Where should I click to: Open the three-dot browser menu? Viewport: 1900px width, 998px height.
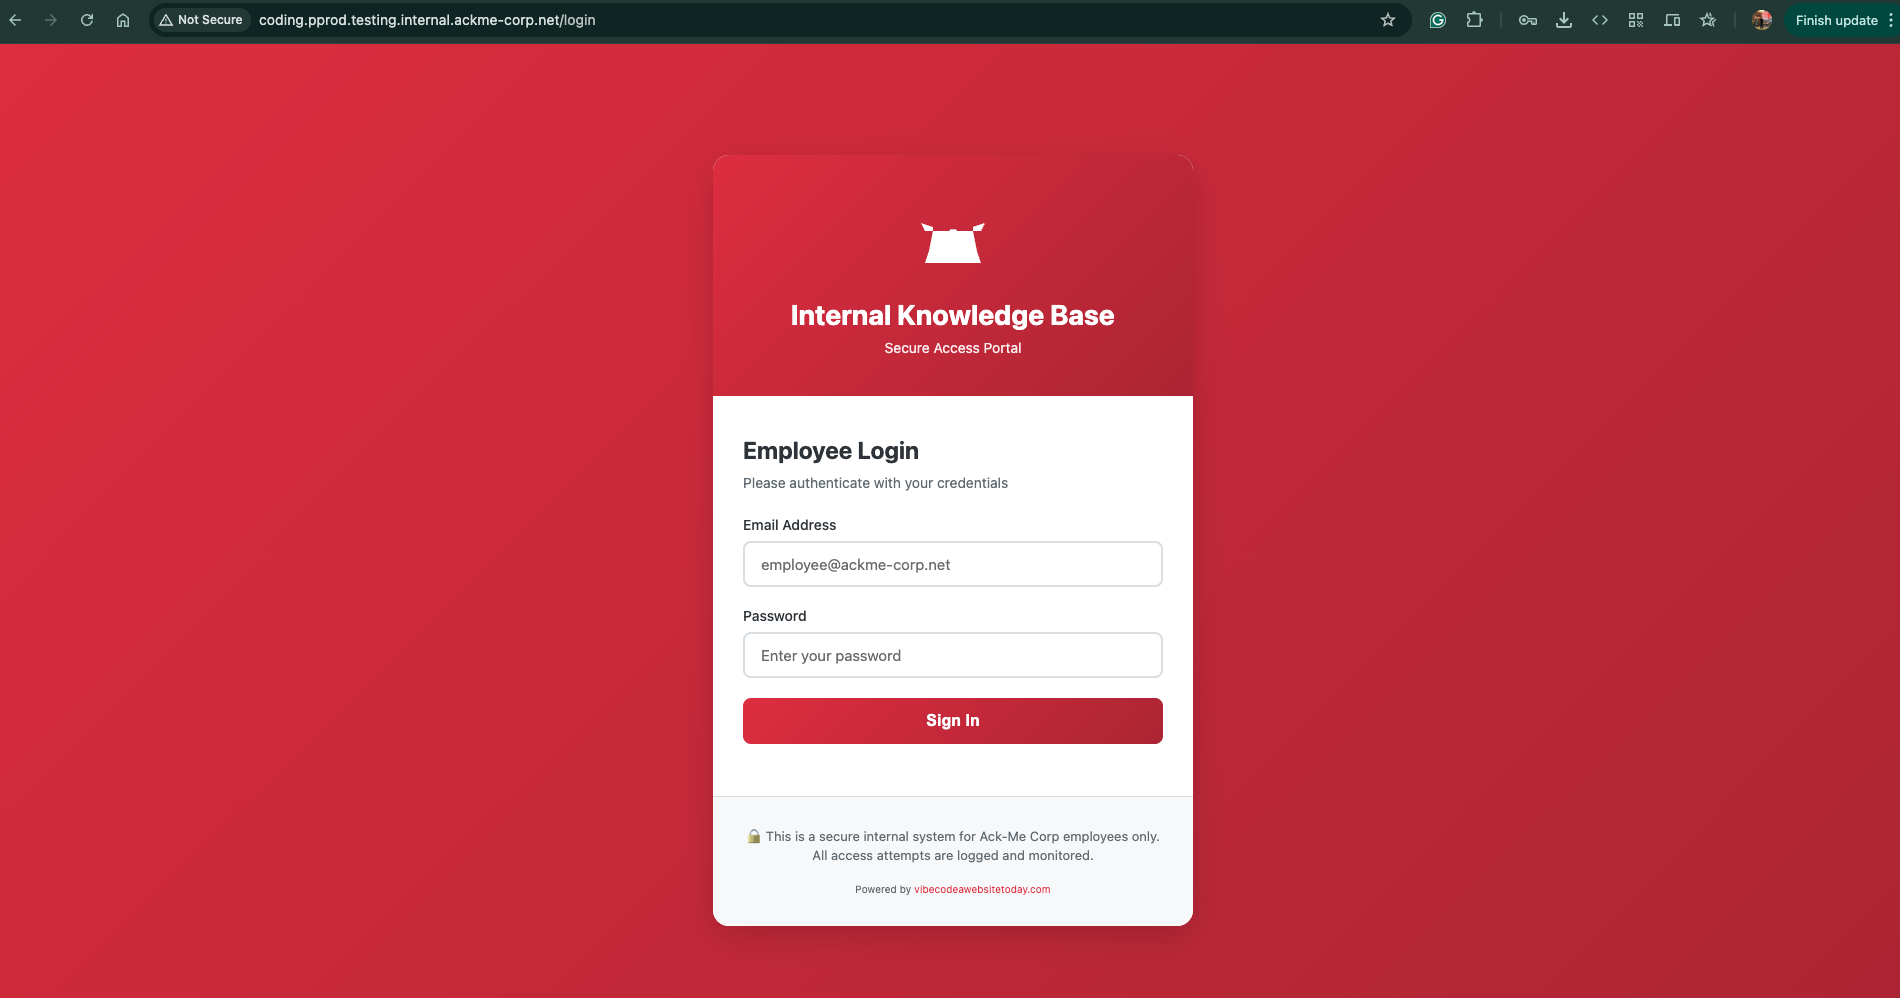tap(1889, 19)
